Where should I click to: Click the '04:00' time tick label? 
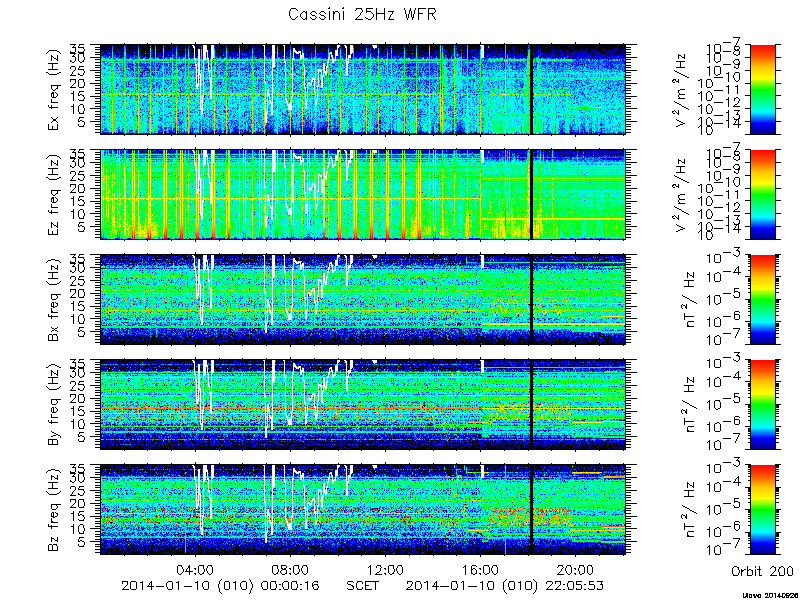195,569
